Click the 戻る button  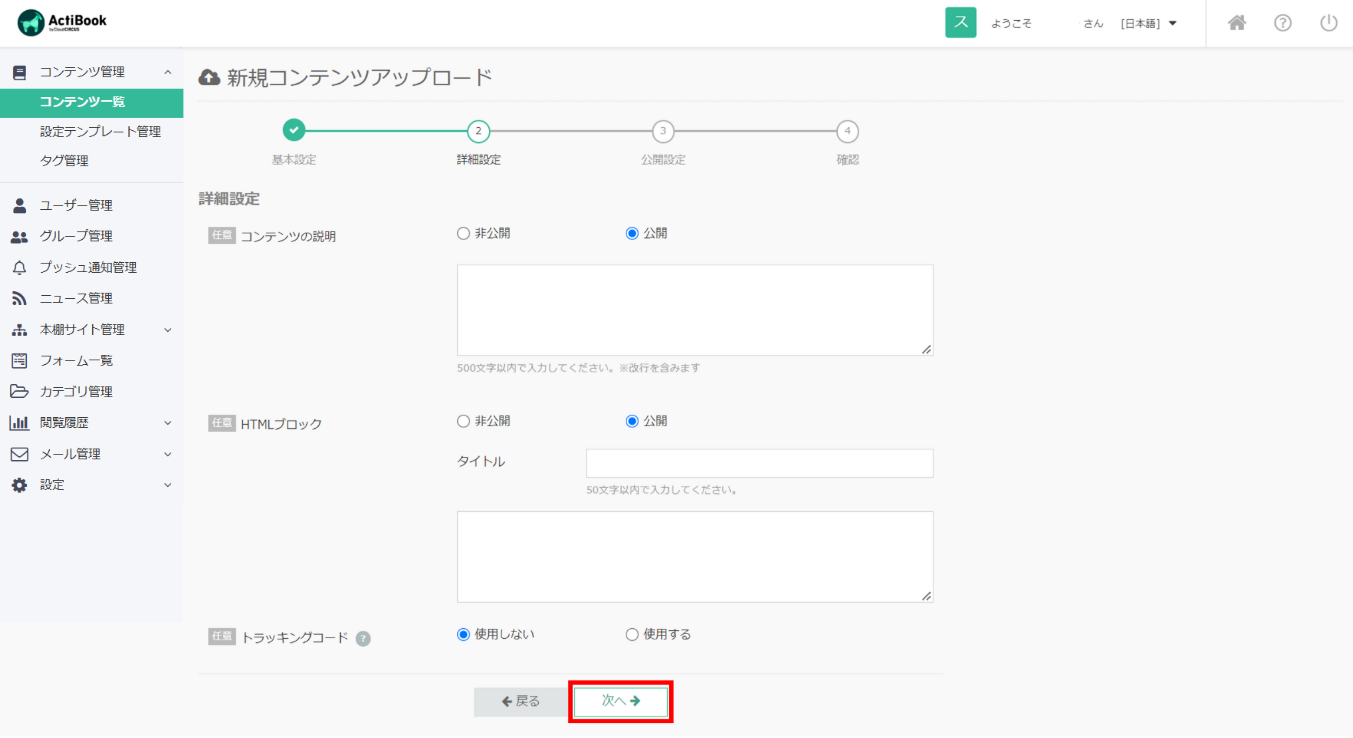point(520,702)
